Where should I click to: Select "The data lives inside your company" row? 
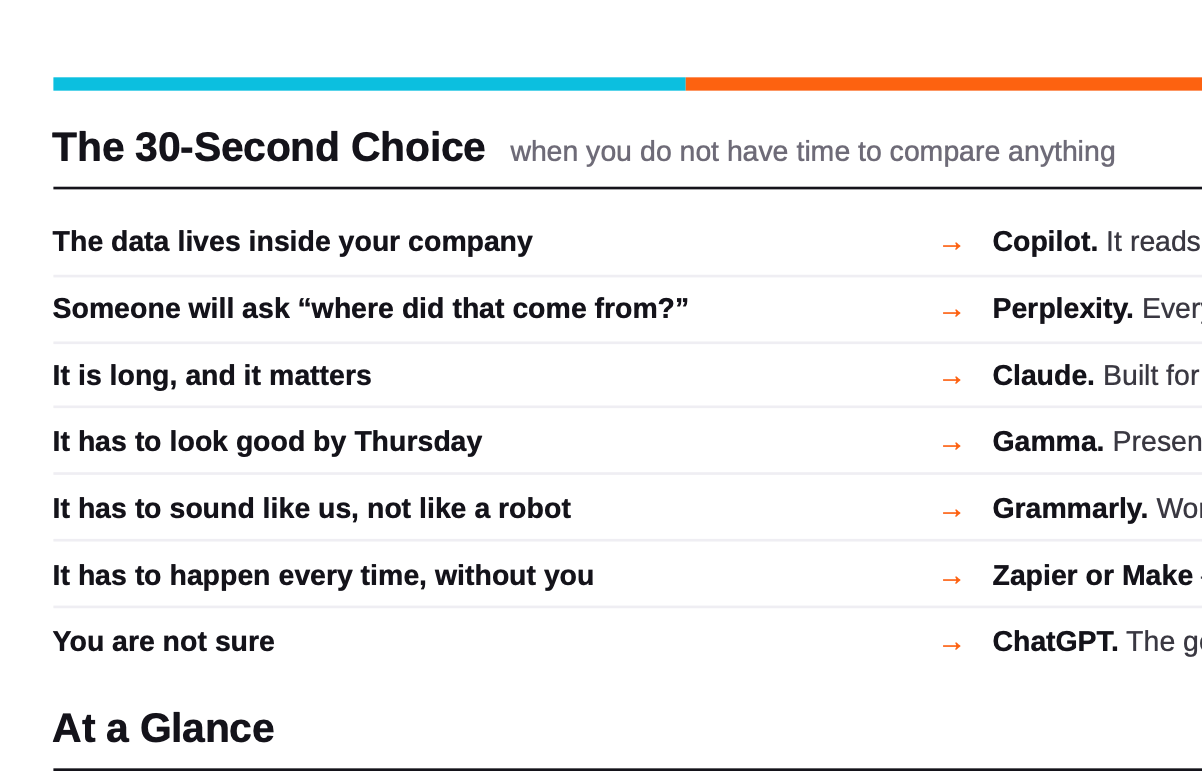627,242
